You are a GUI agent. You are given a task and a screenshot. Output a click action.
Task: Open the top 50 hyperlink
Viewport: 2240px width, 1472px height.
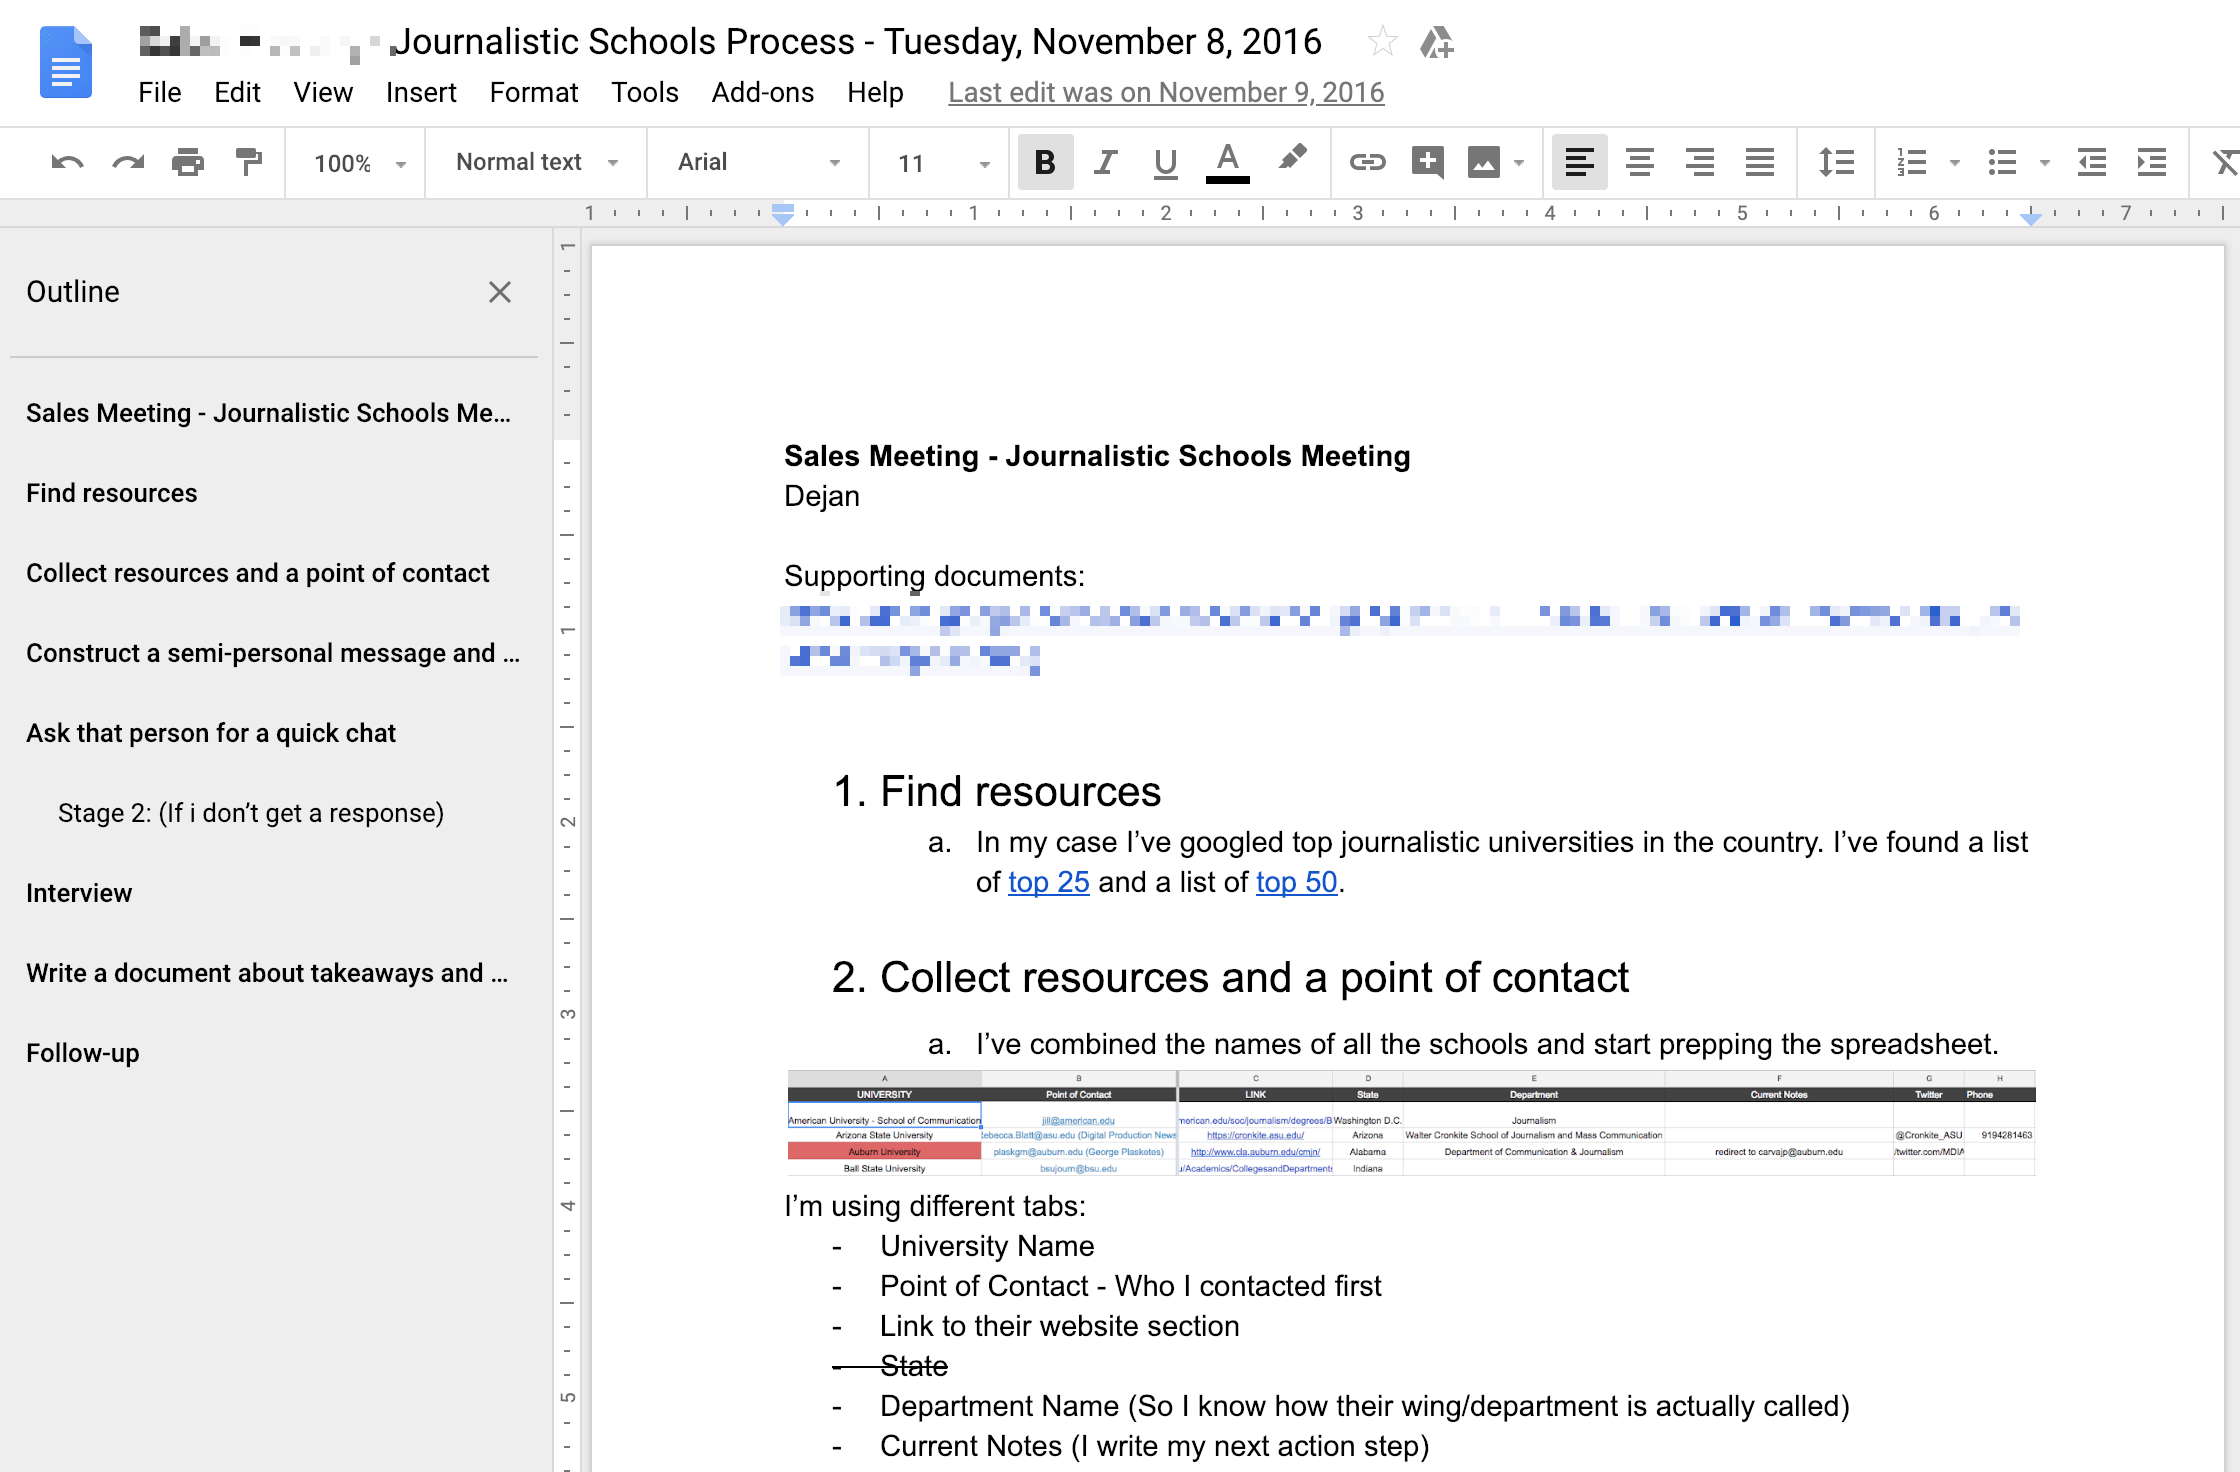(x=1296, y=882)
